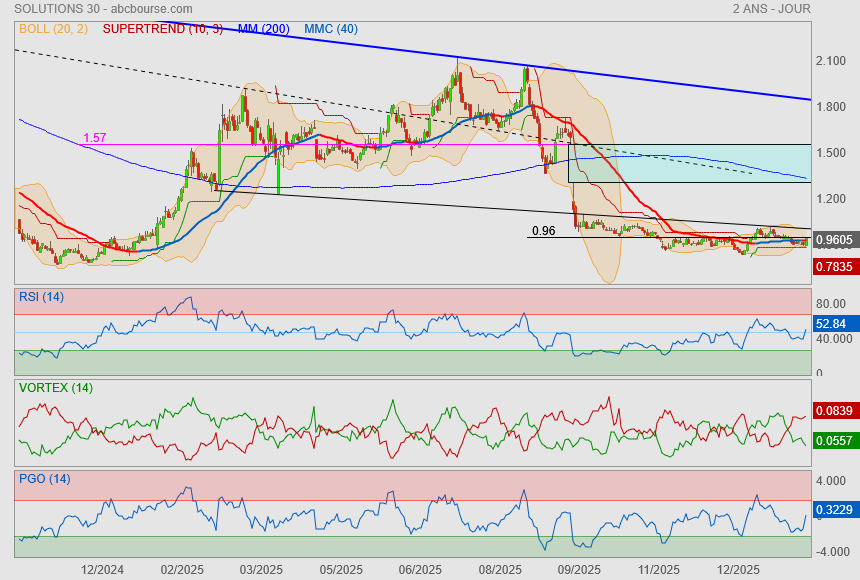Image resolution: width=860 pixels, height=580 pixels.
Task: Click the MM (200) moving average label
Action: [x=265, y=29]
